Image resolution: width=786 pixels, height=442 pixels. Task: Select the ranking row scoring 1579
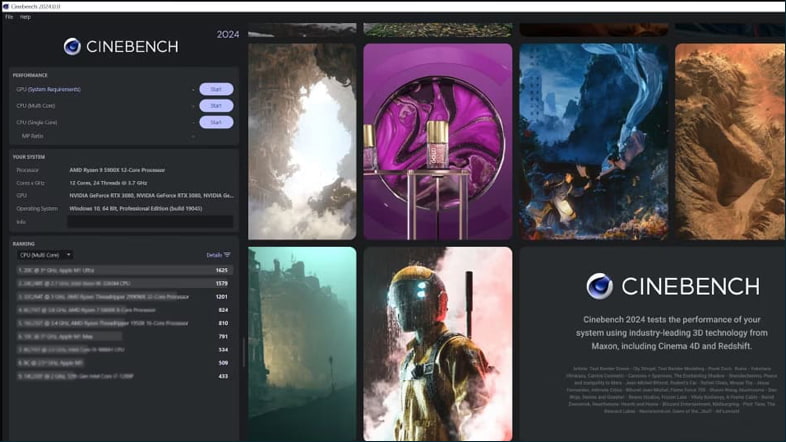tap(124, 284)
